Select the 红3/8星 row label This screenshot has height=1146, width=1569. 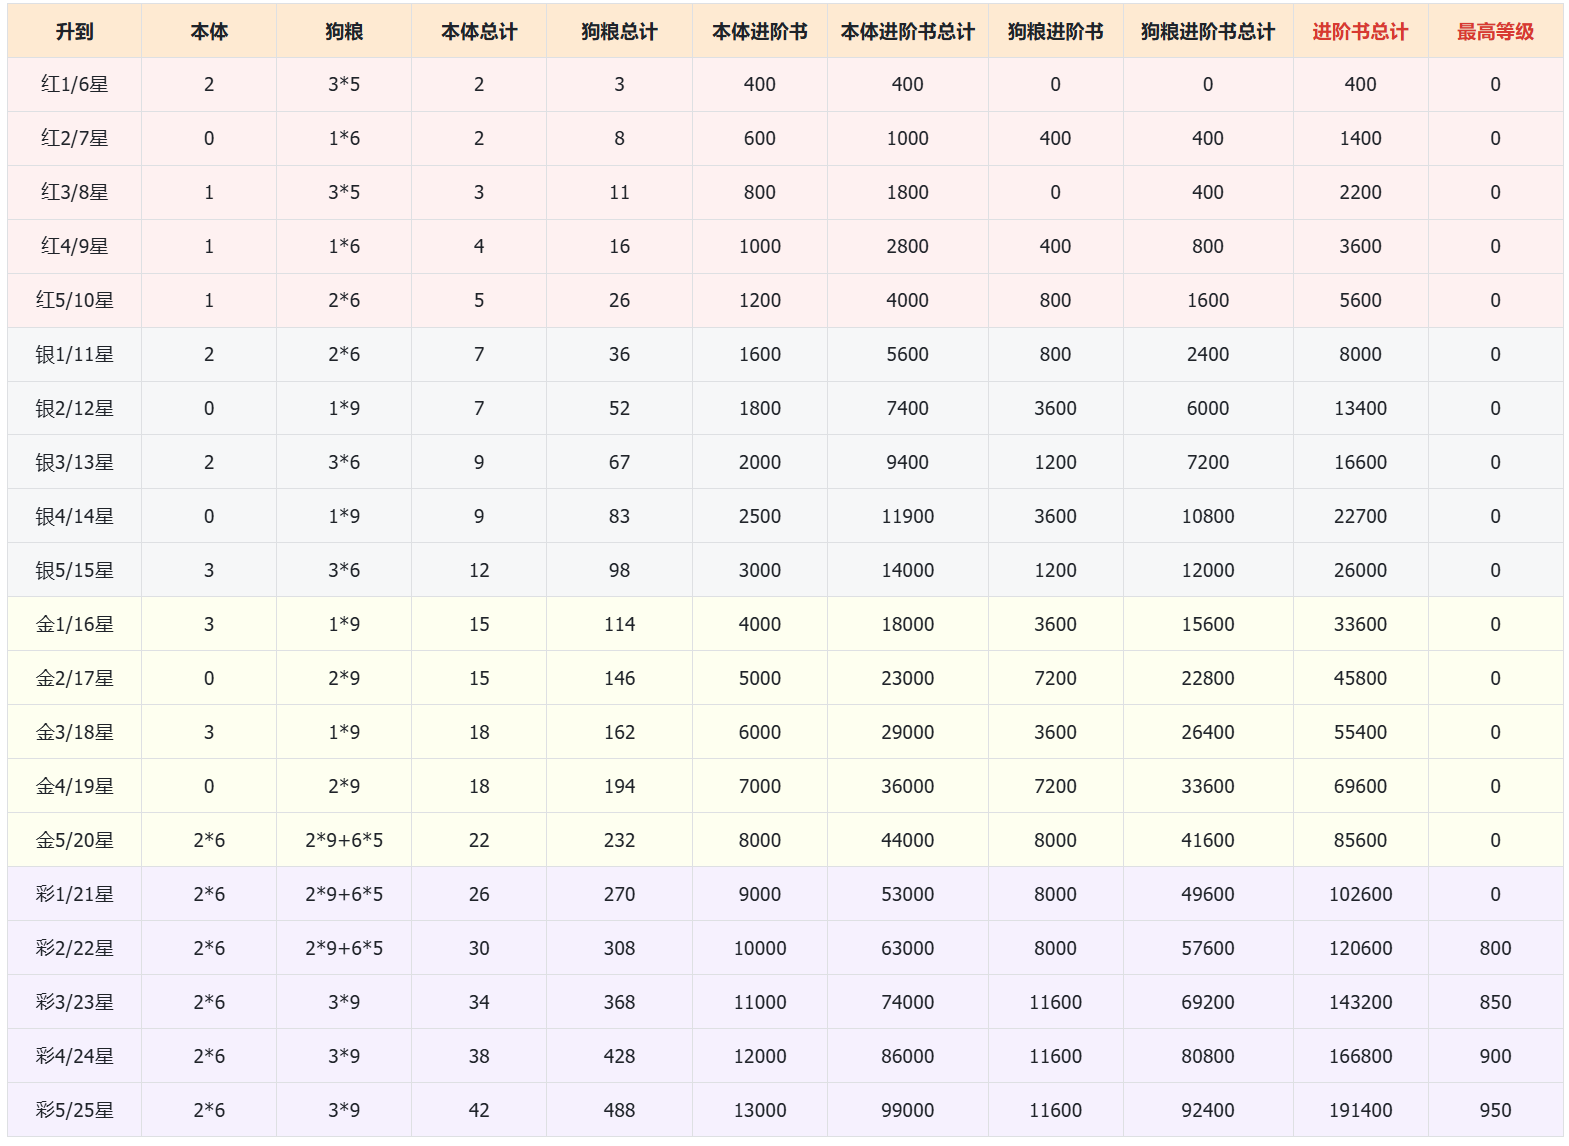tap(74, 193)
